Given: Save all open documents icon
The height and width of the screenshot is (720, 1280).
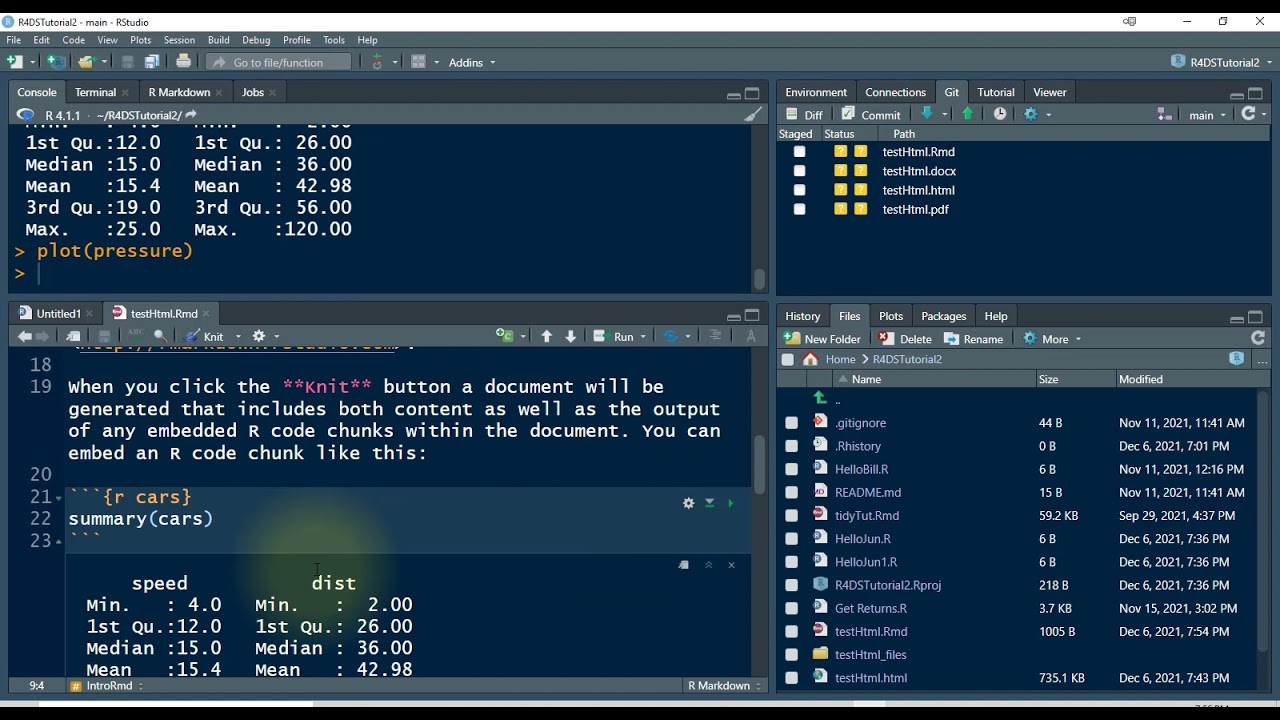Looking at the screenshot, I should [x=152, y=62].
